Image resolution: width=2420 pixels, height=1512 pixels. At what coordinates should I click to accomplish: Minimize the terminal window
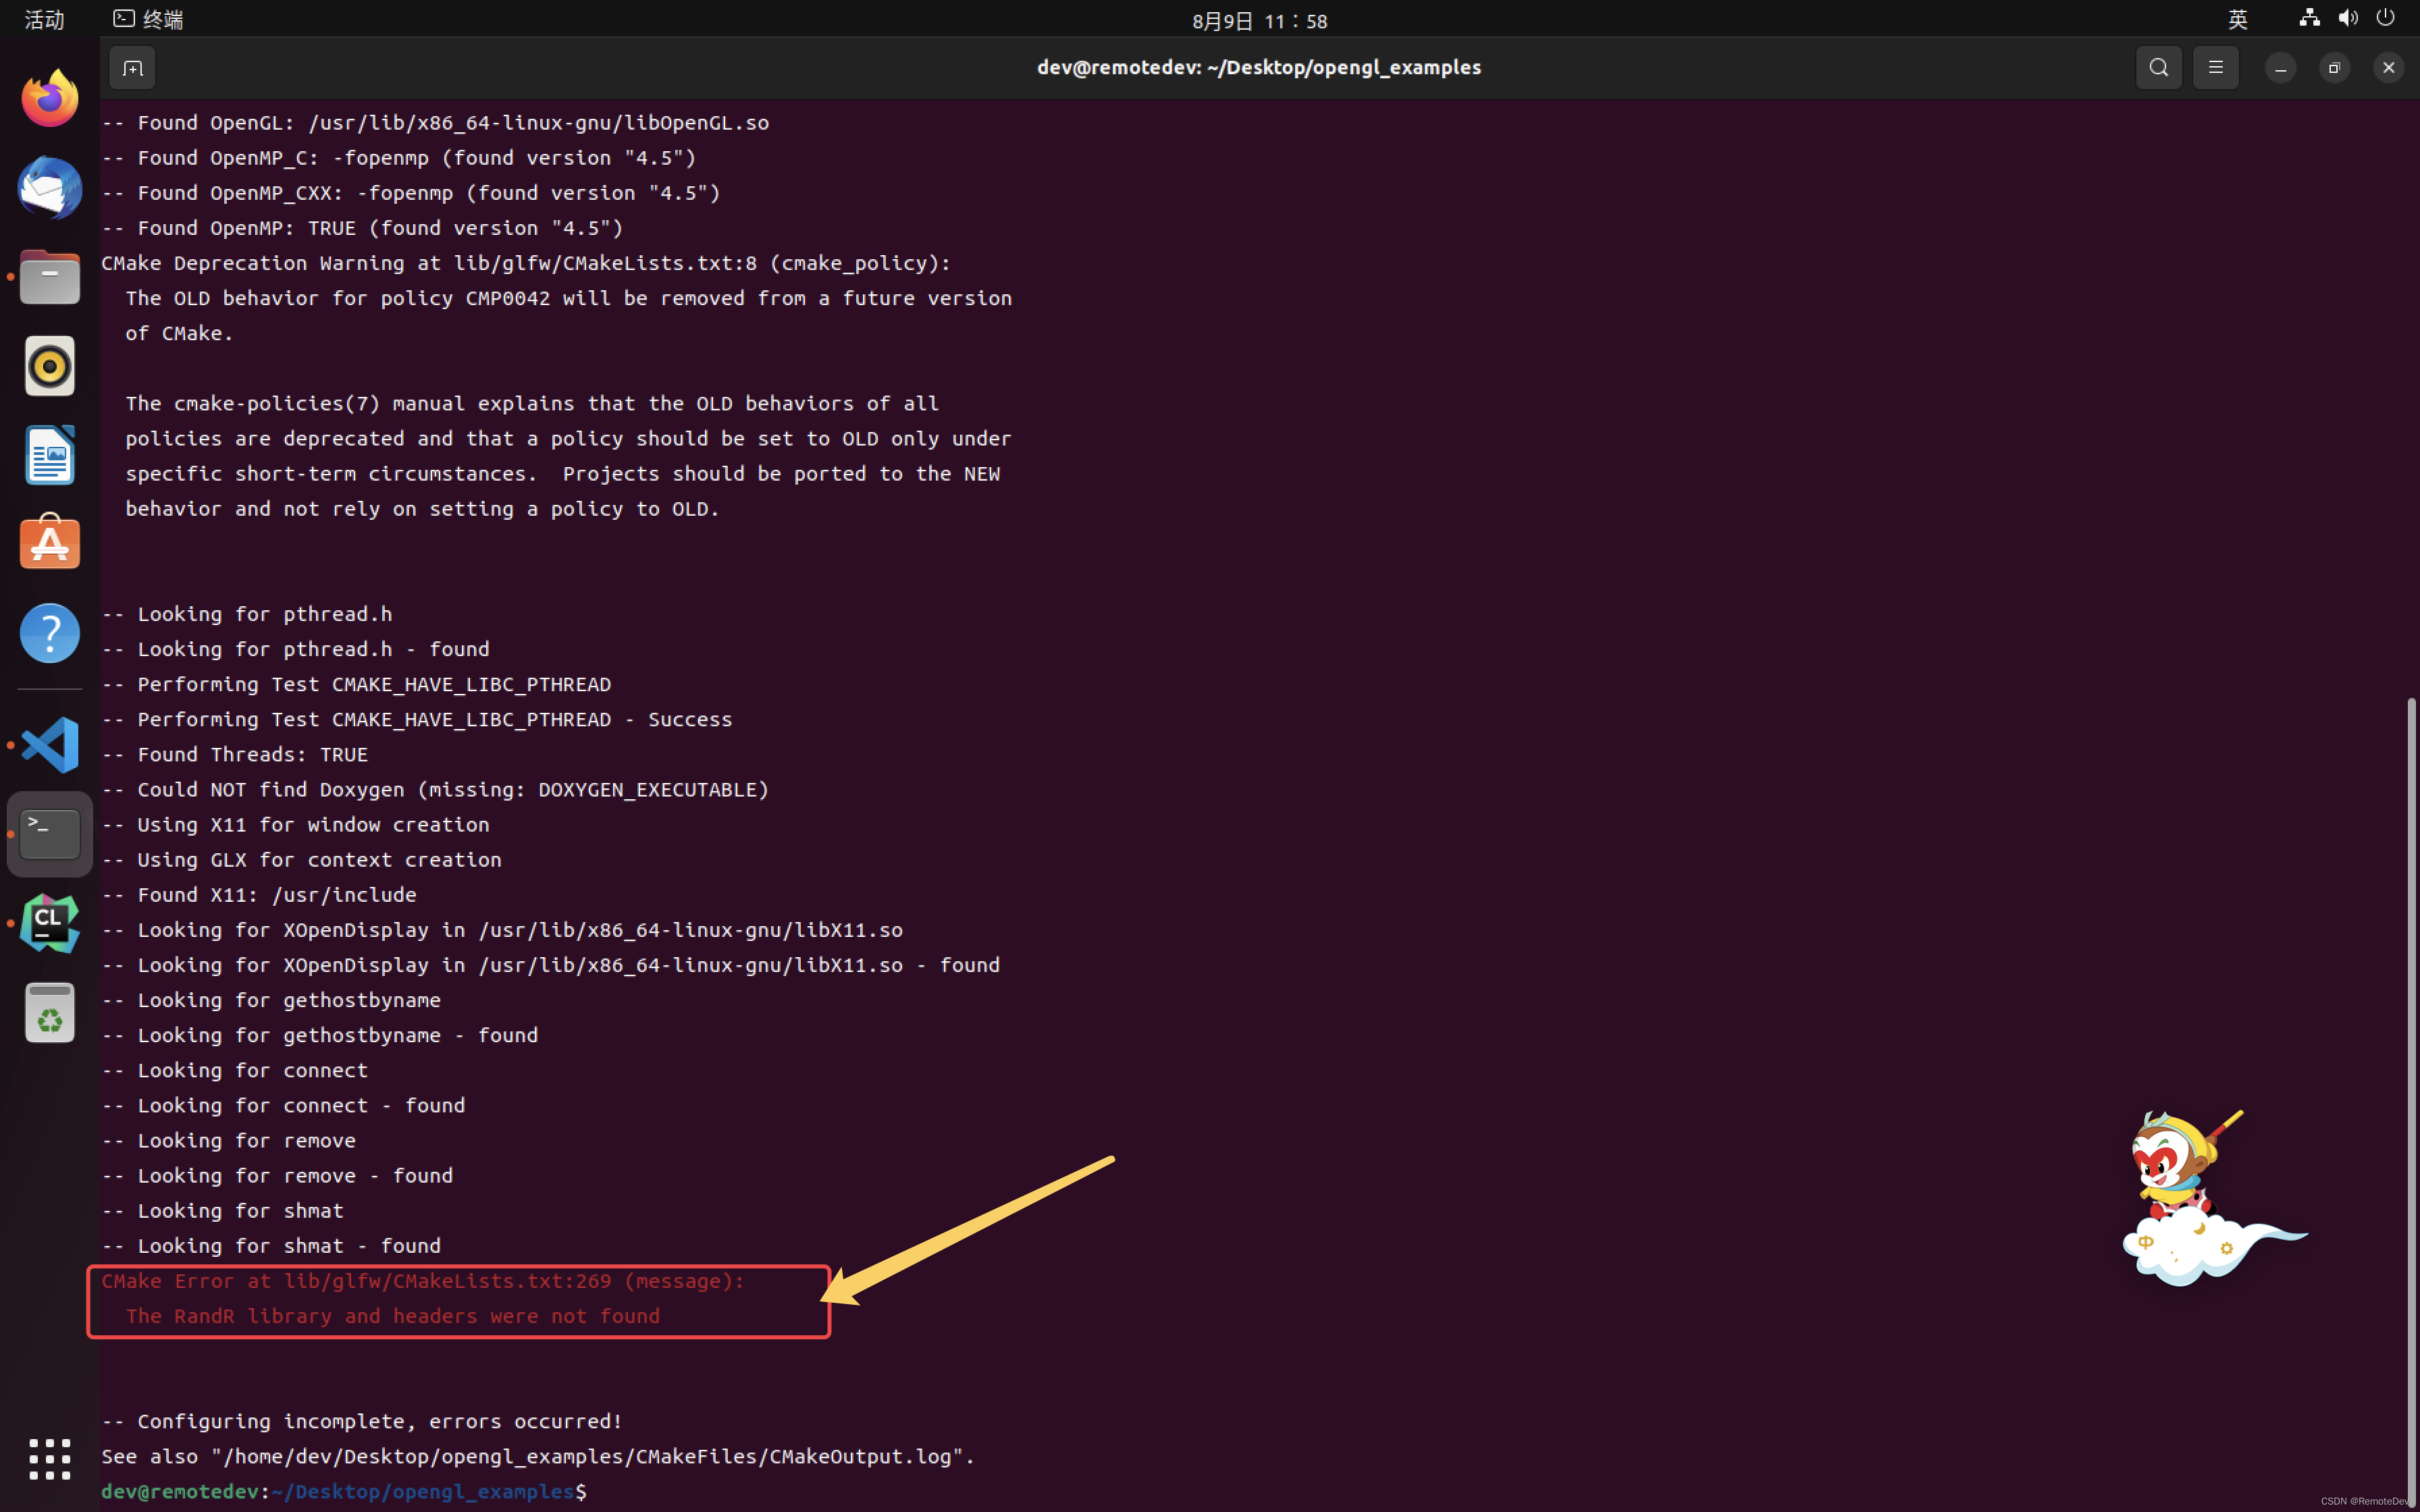2281,68
